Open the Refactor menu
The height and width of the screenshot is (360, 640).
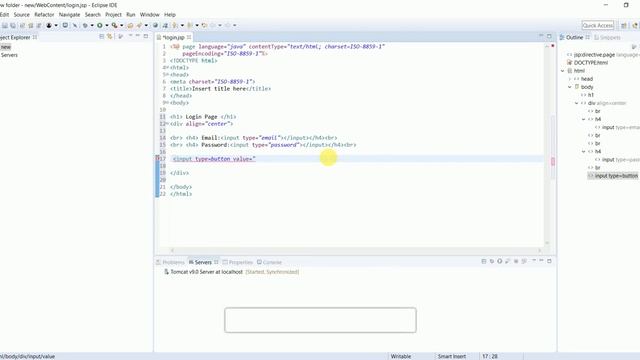[x=44, y=14]
